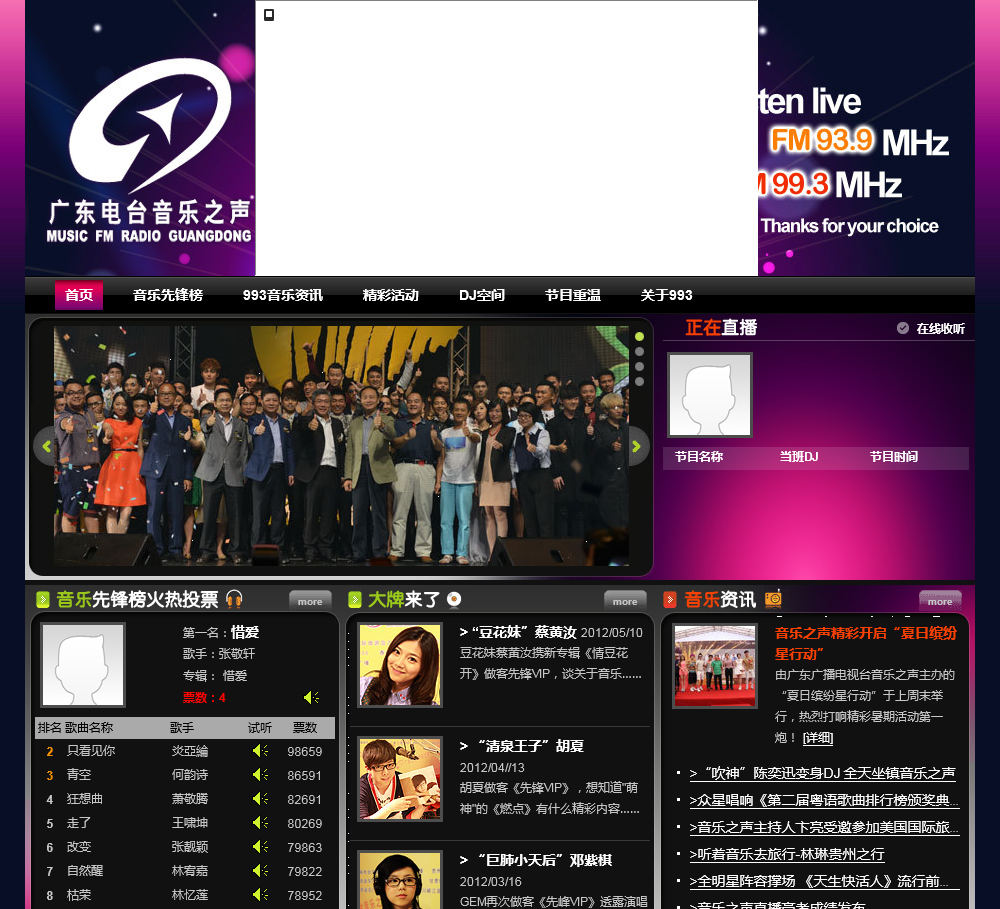Click the 胡夏 photo thumbnail
Image resolution: width=1000 pixels, height=909 pixels.
(400, 779)
